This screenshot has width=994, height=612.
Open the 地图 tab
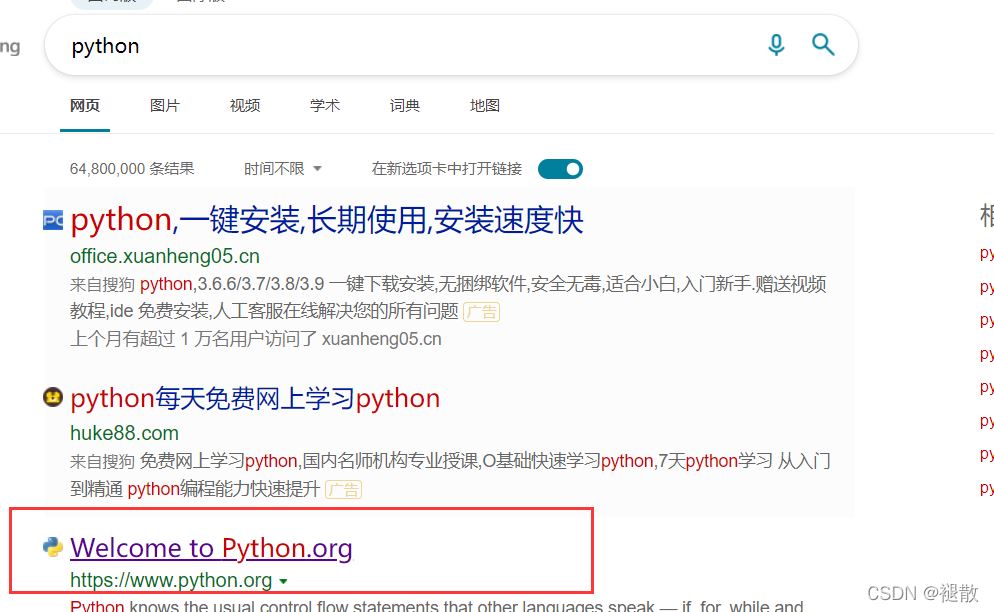tap(484, 105)
